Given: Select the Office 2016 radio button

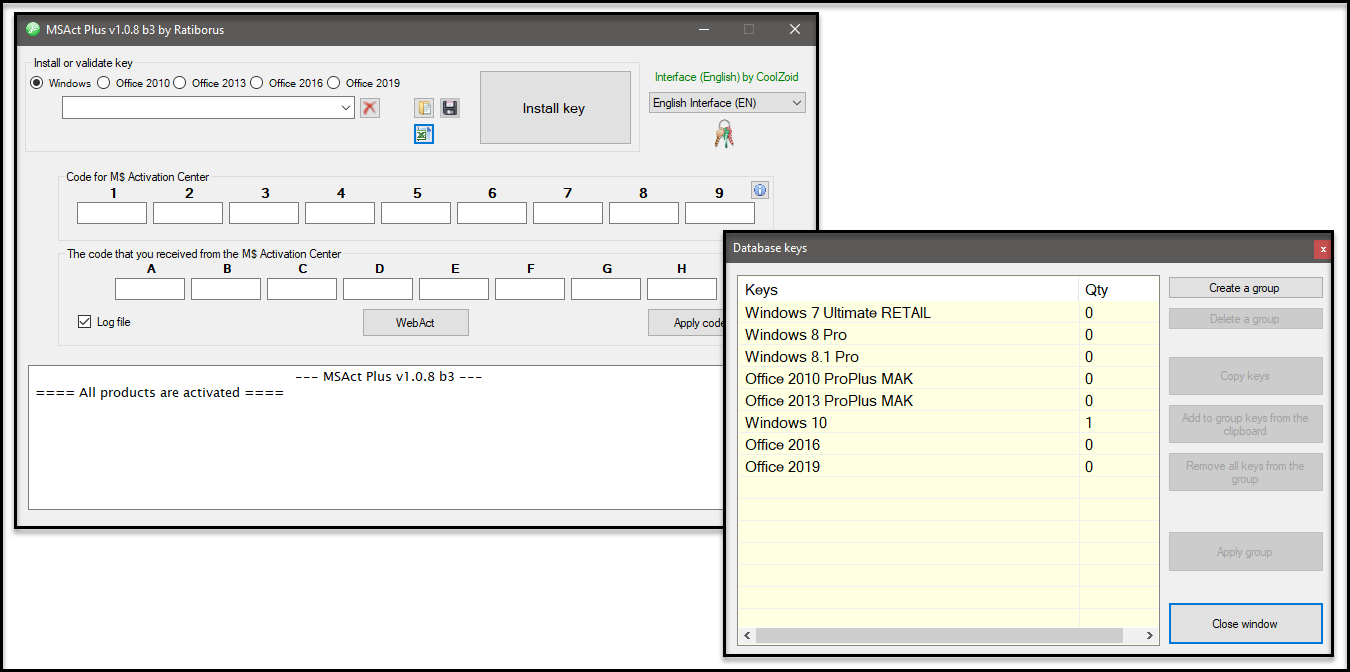Looking at the screenshot, I should point(257,83).
